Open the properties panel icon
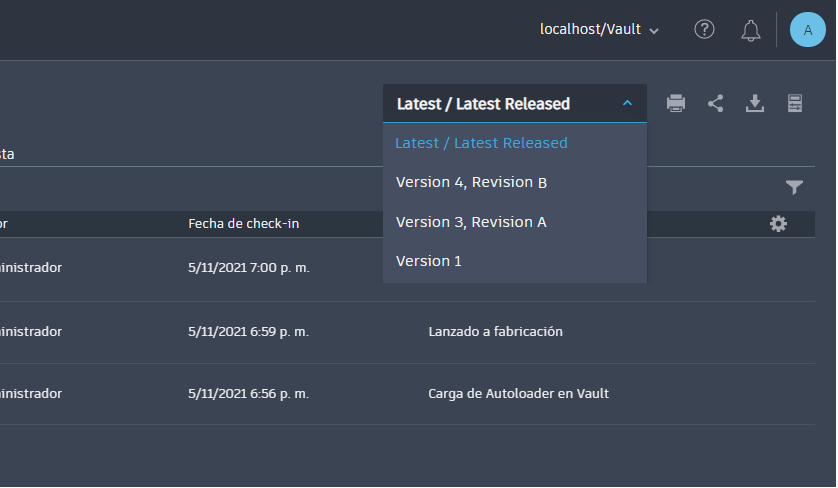Screen dimensions: 838x488 795,103
